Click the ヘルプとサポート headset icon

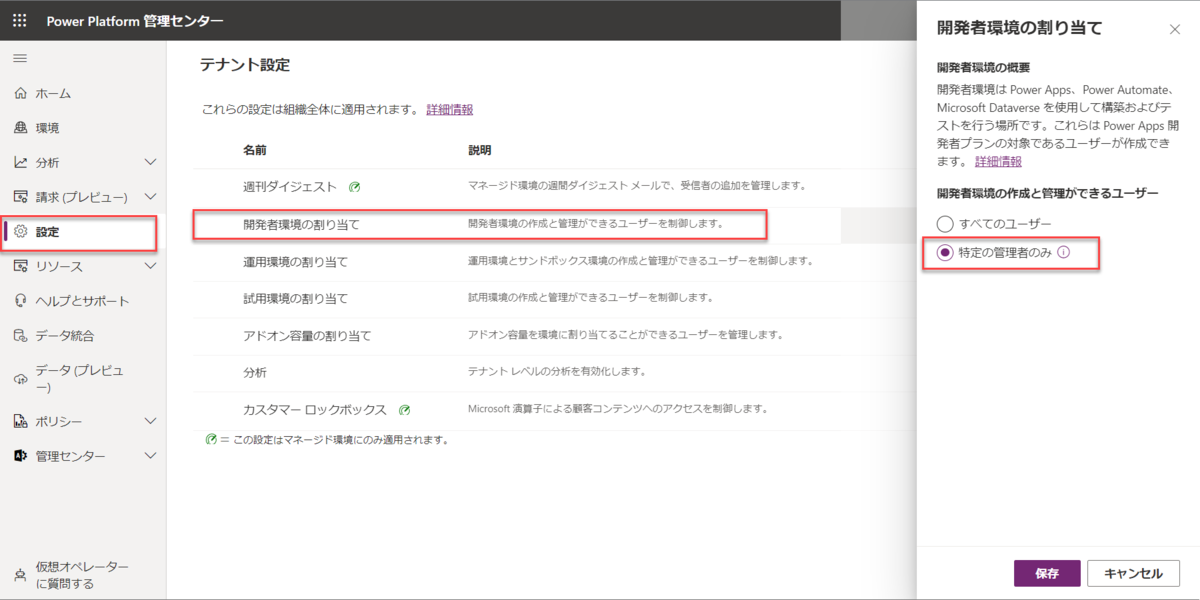(x=20, y=301)
